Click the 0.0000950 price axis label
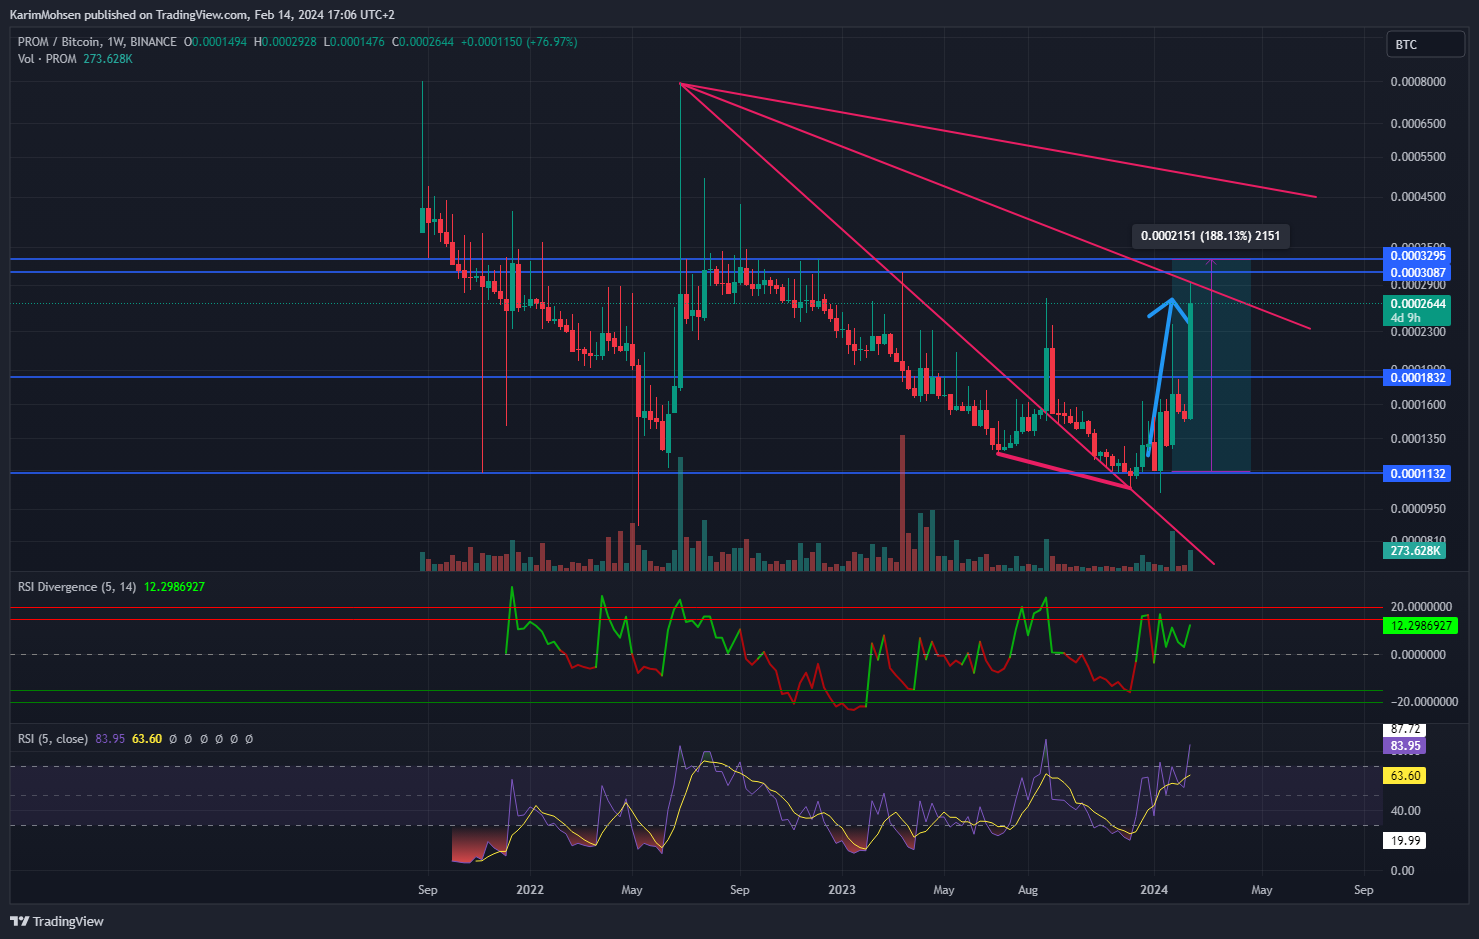Screen dimensions: 1479x939 [x=1418, y=509]
